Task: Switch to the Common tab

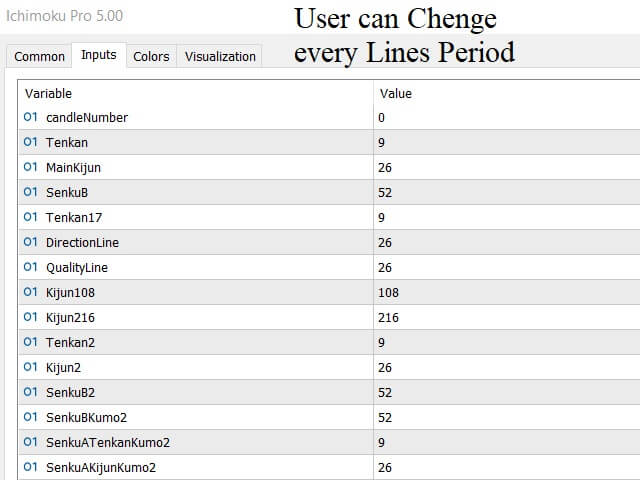Action: point(39,57)
